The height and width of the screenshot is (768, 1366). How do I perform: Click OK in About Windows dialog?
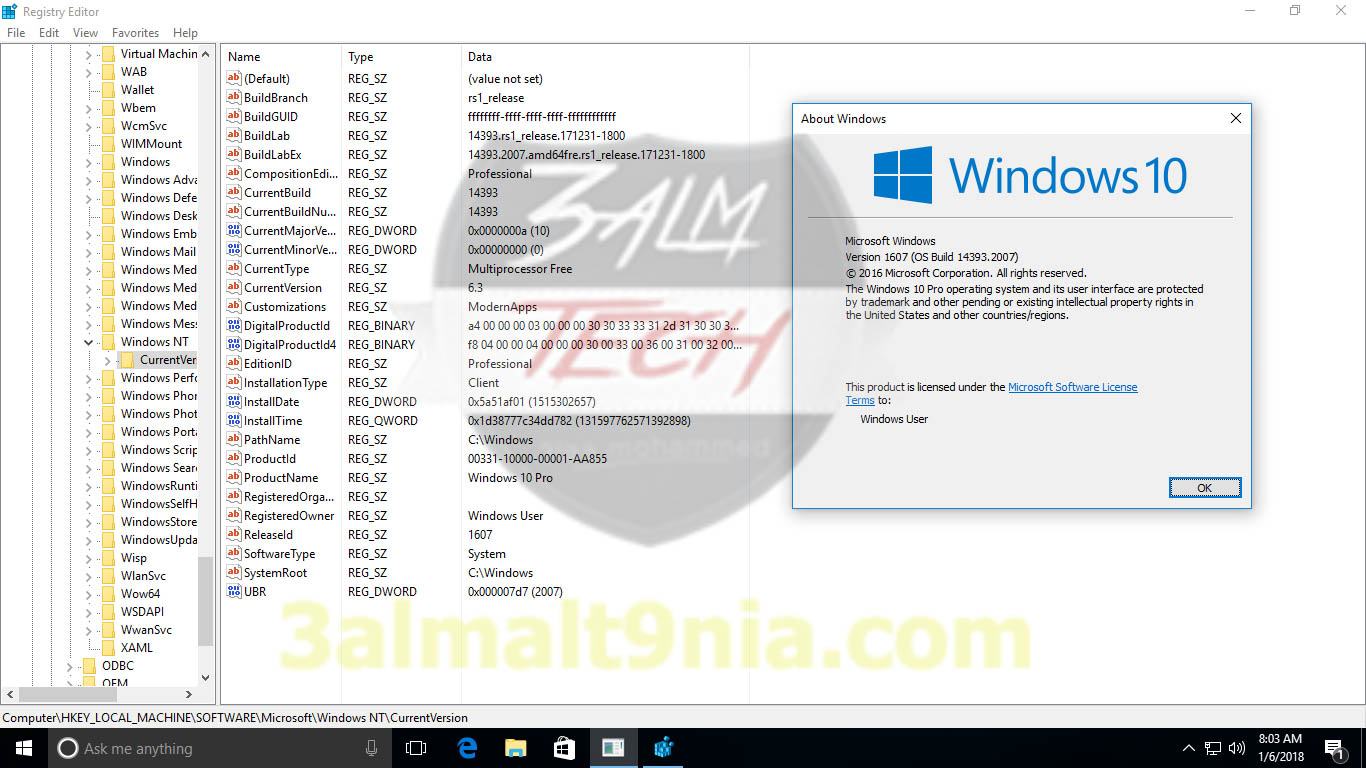tap(1205, 488)
